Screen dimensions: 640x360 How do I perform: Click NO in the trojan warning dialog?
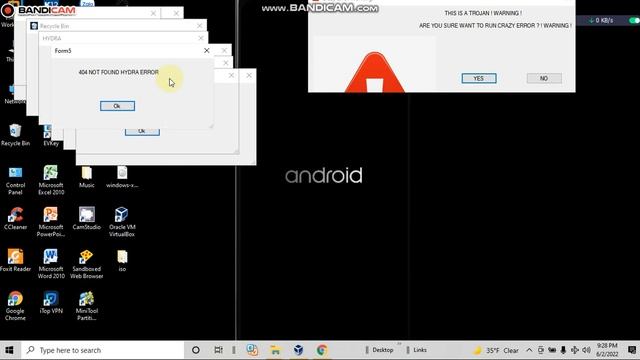coord(544,78)
